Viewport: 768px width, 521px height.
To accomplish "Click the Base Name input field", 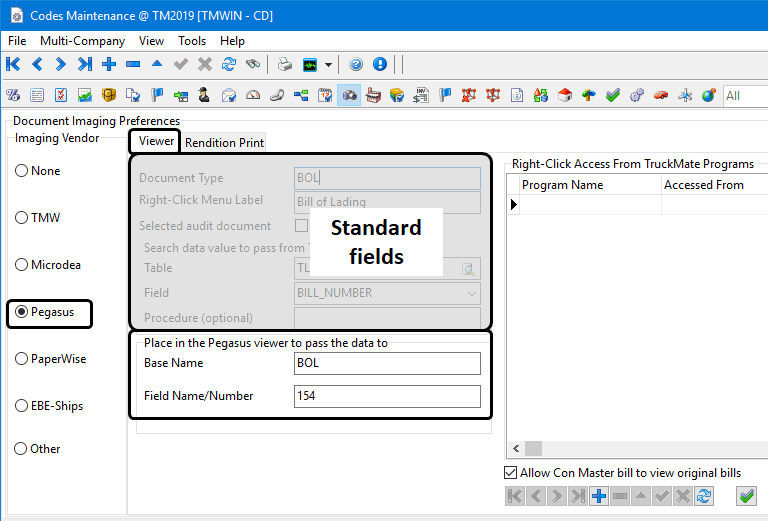I will 387,363.
